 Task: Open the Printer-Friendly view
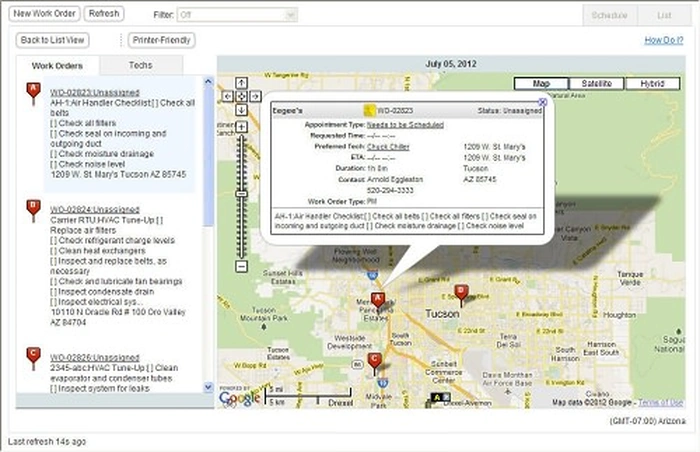coord(161,40)
